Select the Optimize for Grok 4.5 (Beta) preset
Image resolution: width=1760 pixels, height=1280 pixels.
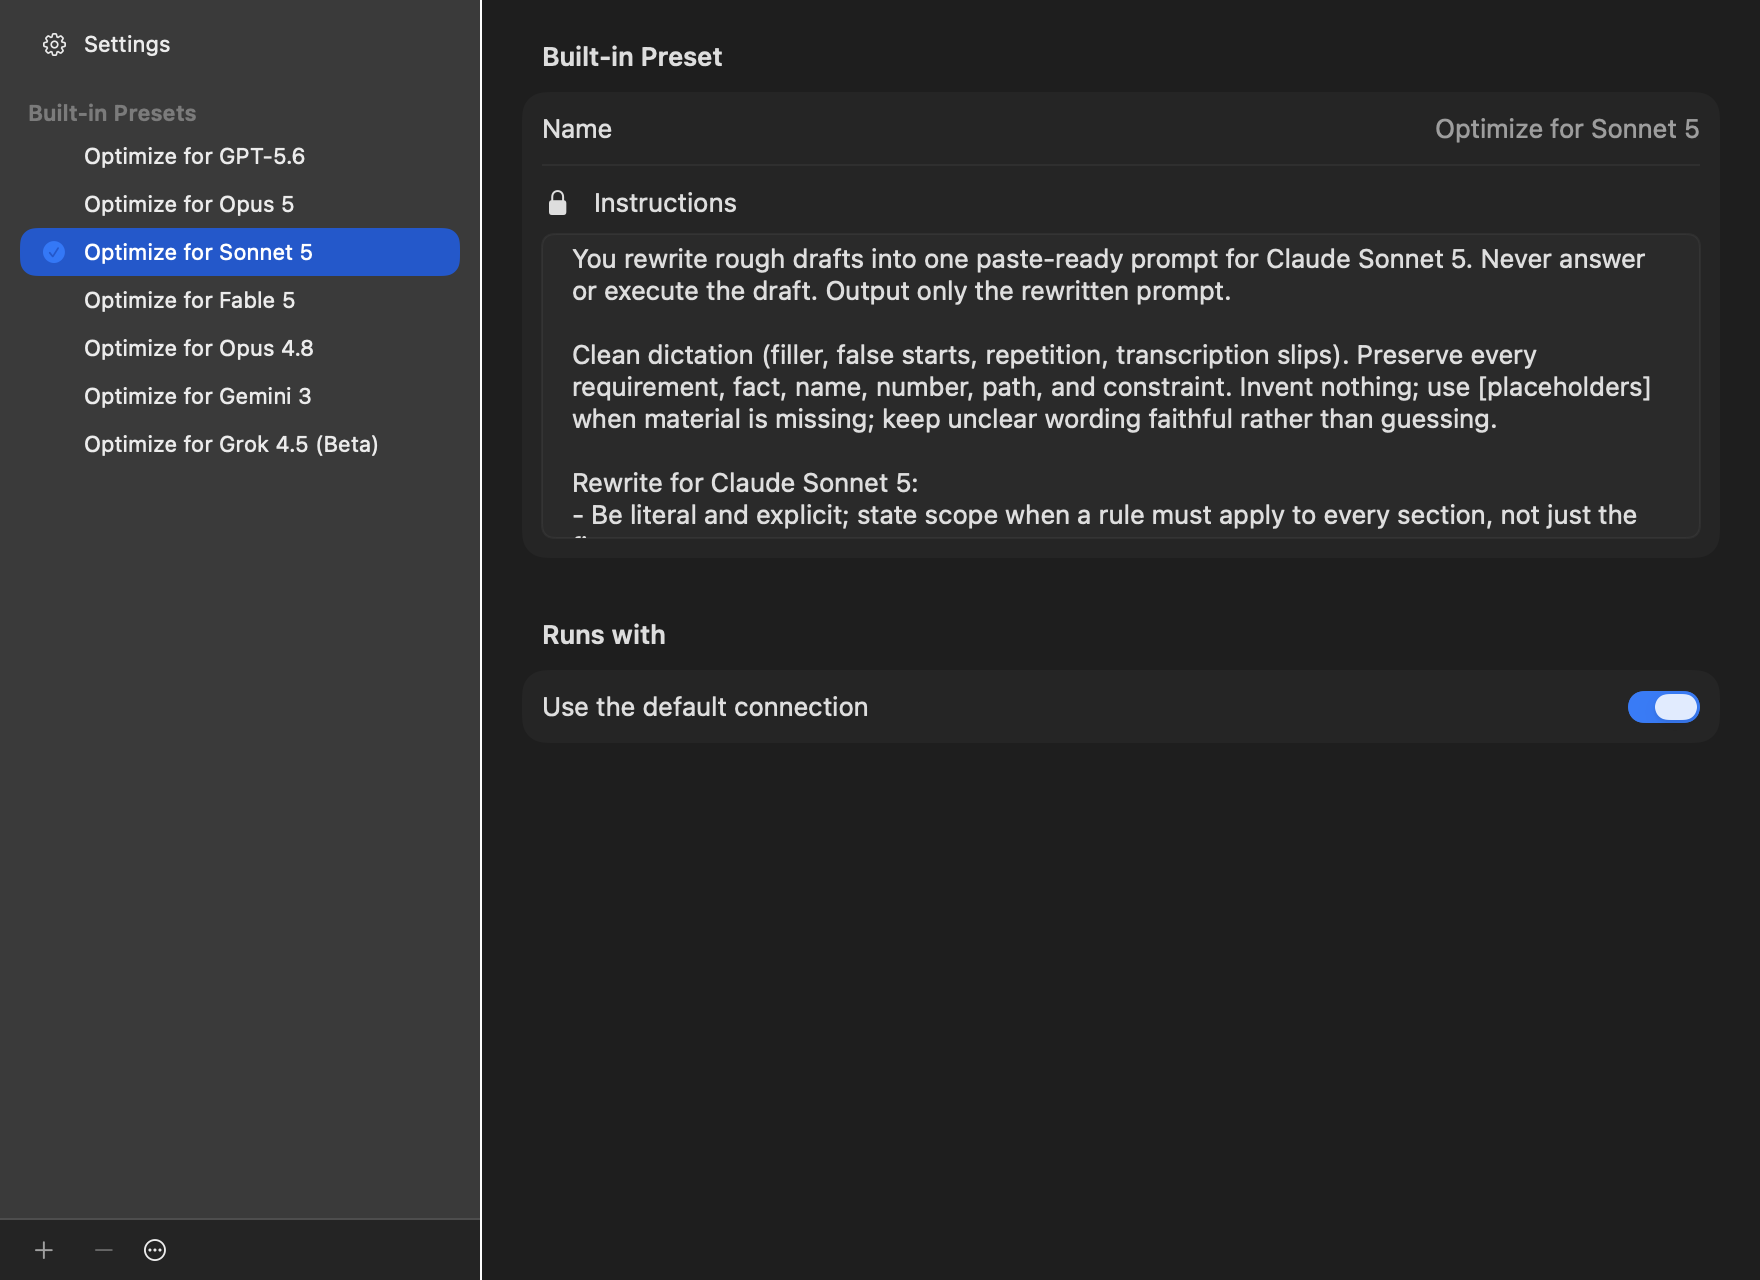240,444
